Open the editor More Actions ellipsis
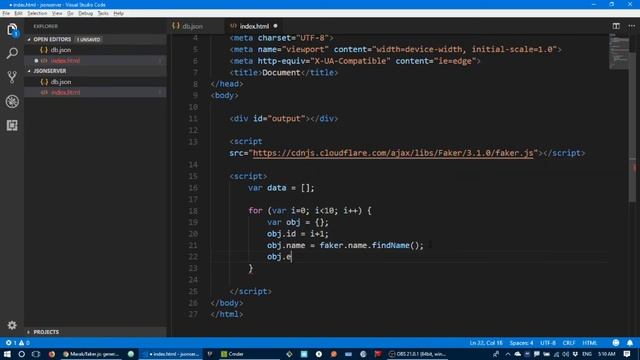The height and width of the screenshot is (360, 640). pos(631,26)
